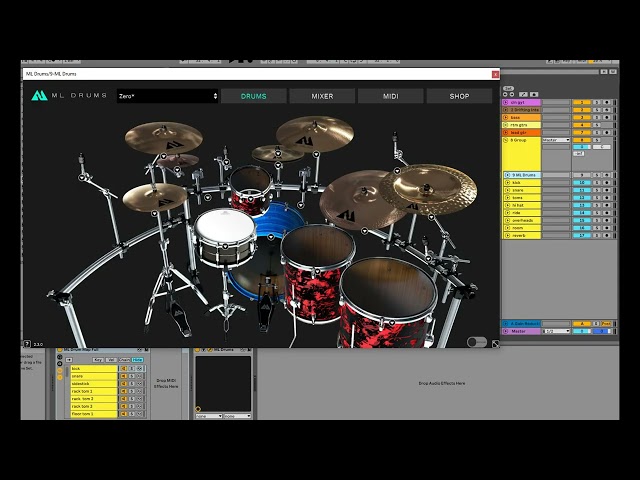Screen dimensions: 640x480
Task: Mute the kick chain speaker icon
Action: pyautogui.click(x=123, y=369)
